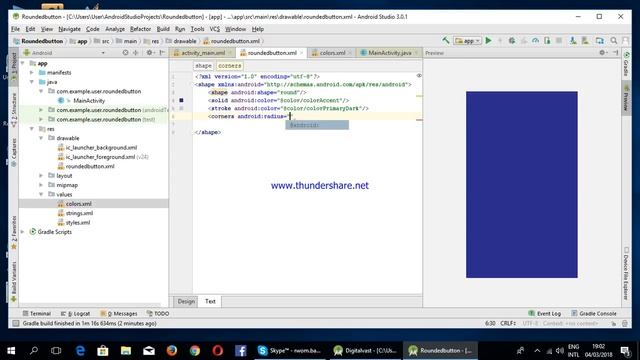Open the Structure side tool window
Screen dimensions: 640x360
click(x=13, y=110)
